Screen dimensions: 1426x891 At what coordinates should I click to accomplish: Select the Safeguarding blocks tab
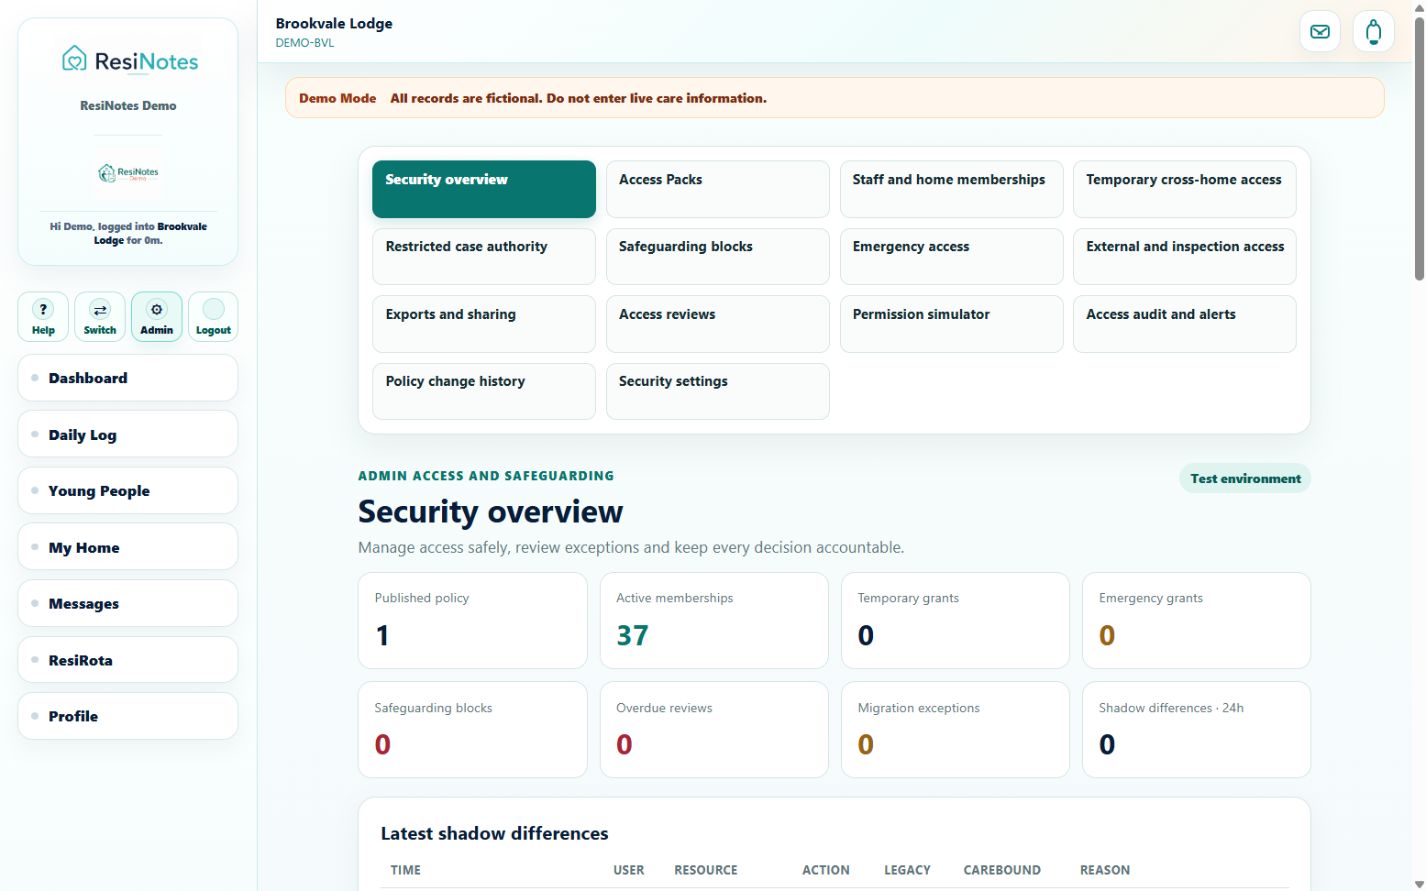pyautogui.click(x=718, y=256)
